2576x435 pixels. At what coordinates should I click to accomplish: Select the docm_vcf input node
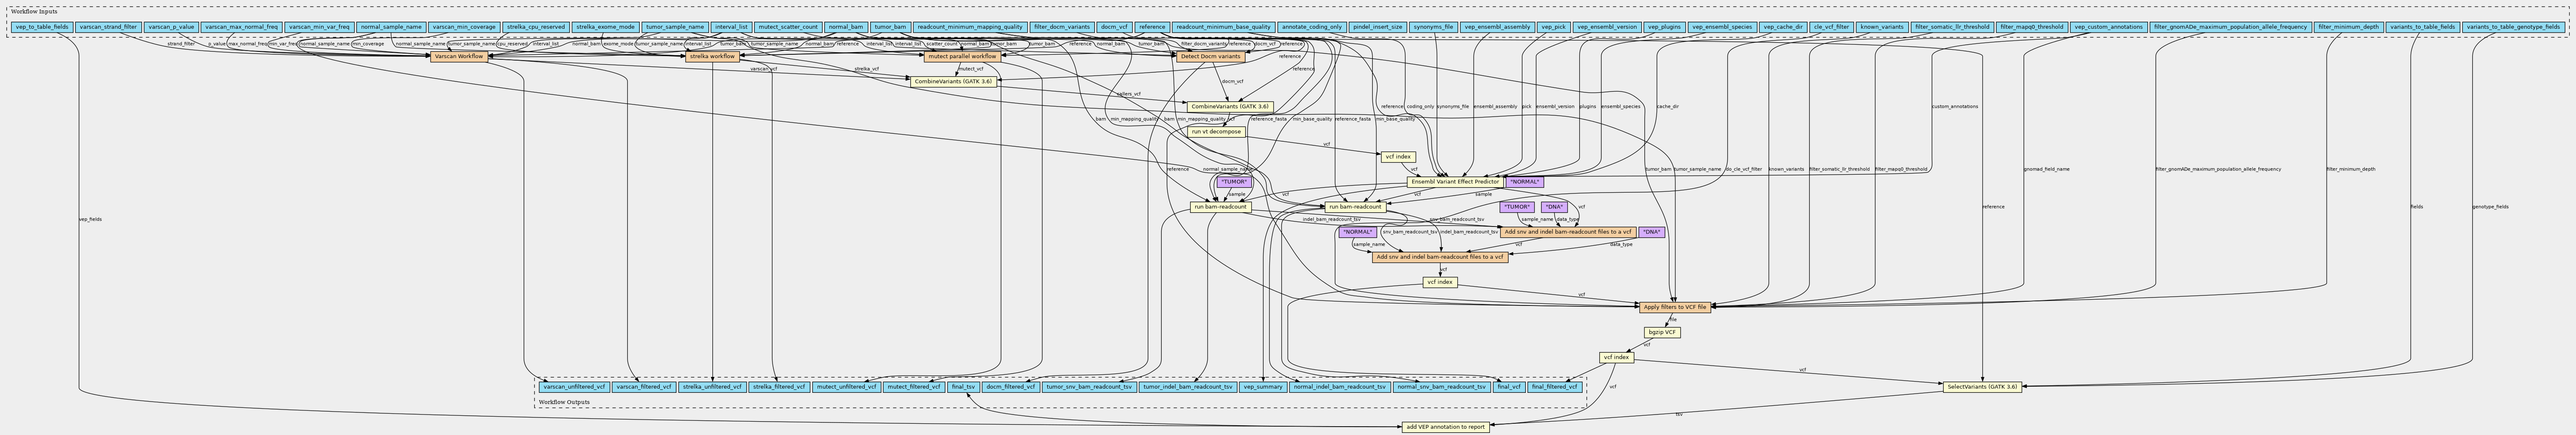(x=1114, y=27)
